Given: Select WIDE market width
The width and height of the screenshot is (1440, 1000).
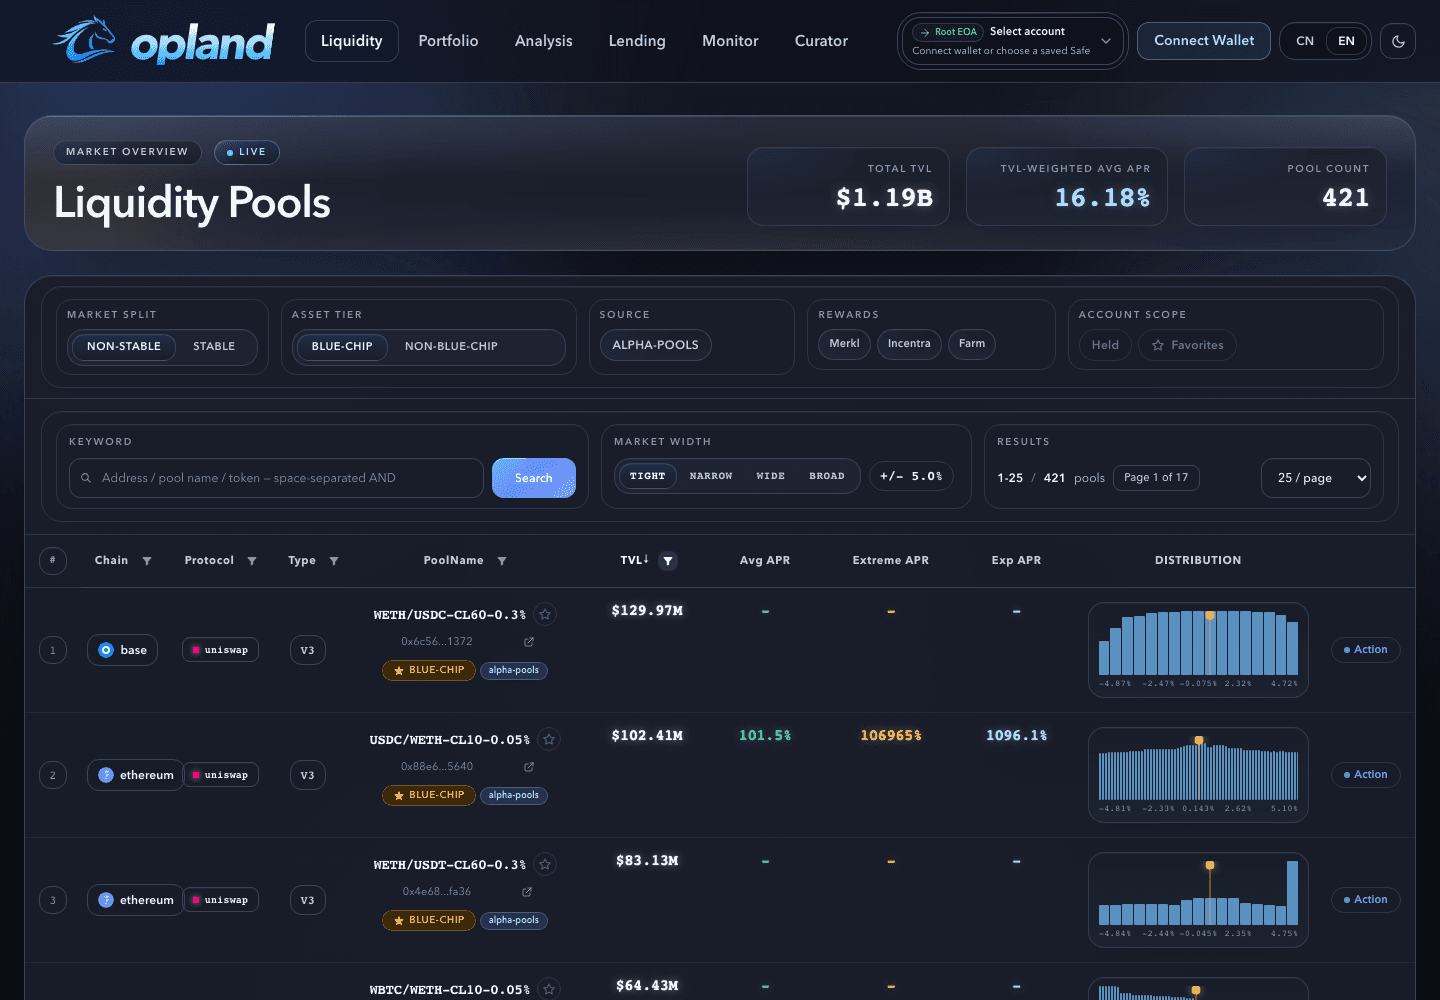Looking at the screenshot, I should 771,476.
